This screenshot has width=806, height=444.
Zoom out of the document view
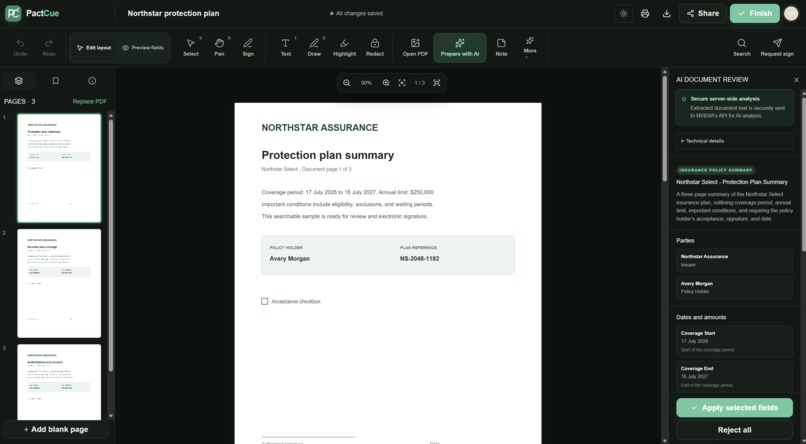click(346, 83)
